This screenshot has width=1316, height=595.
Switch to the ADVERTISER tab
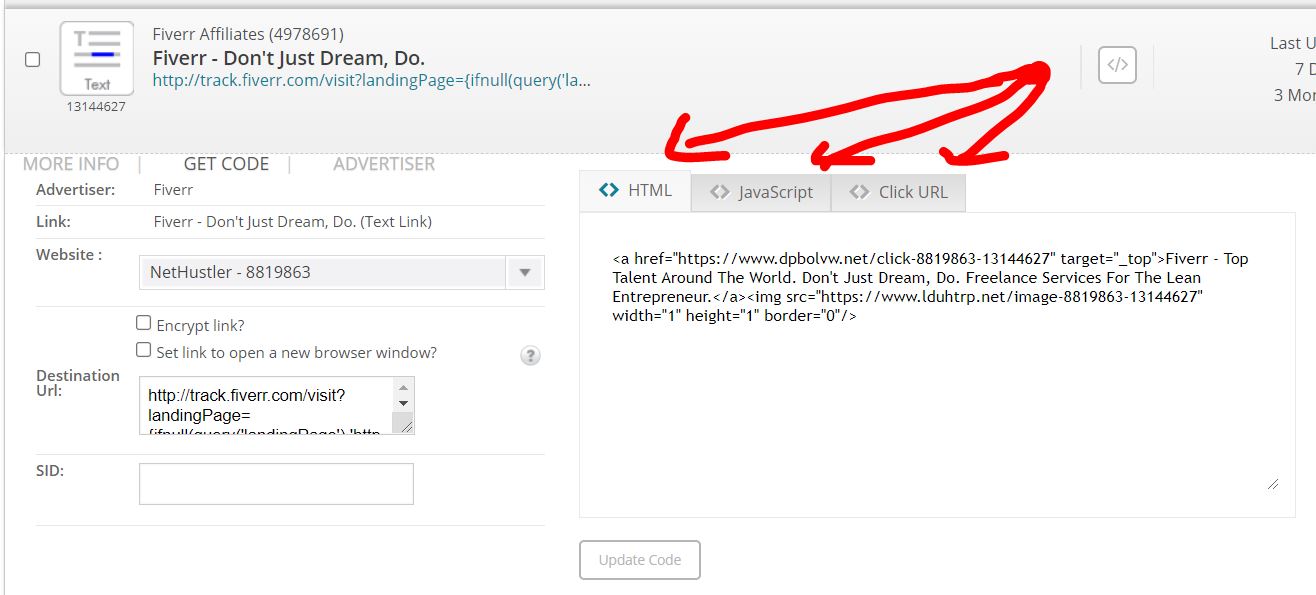tap(384, 164)
